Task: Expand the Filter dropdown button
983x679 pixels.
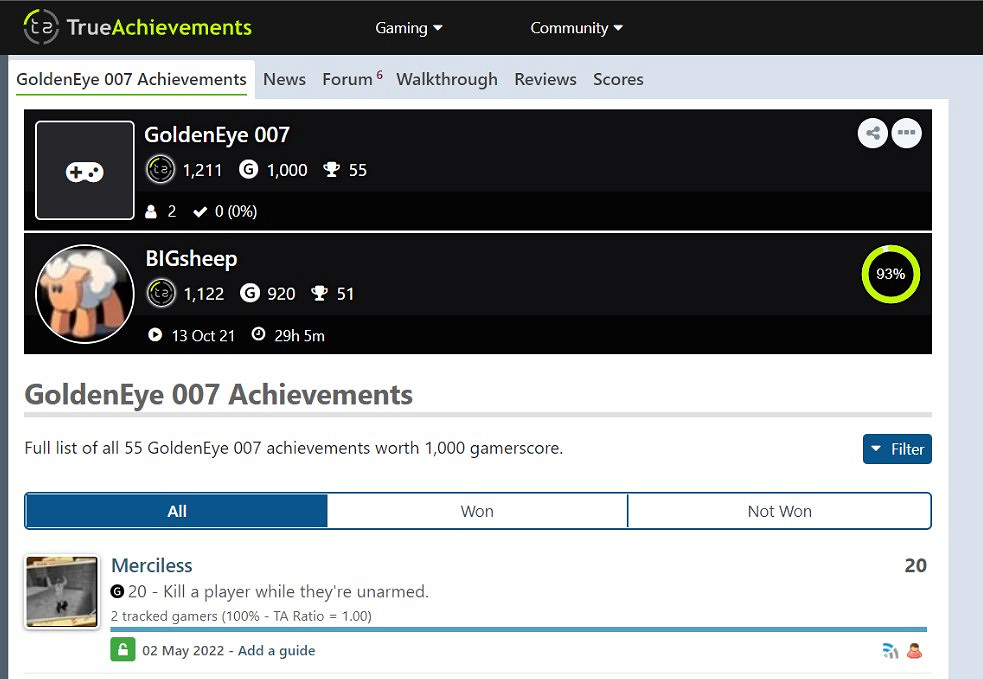Action: (897, 449)
